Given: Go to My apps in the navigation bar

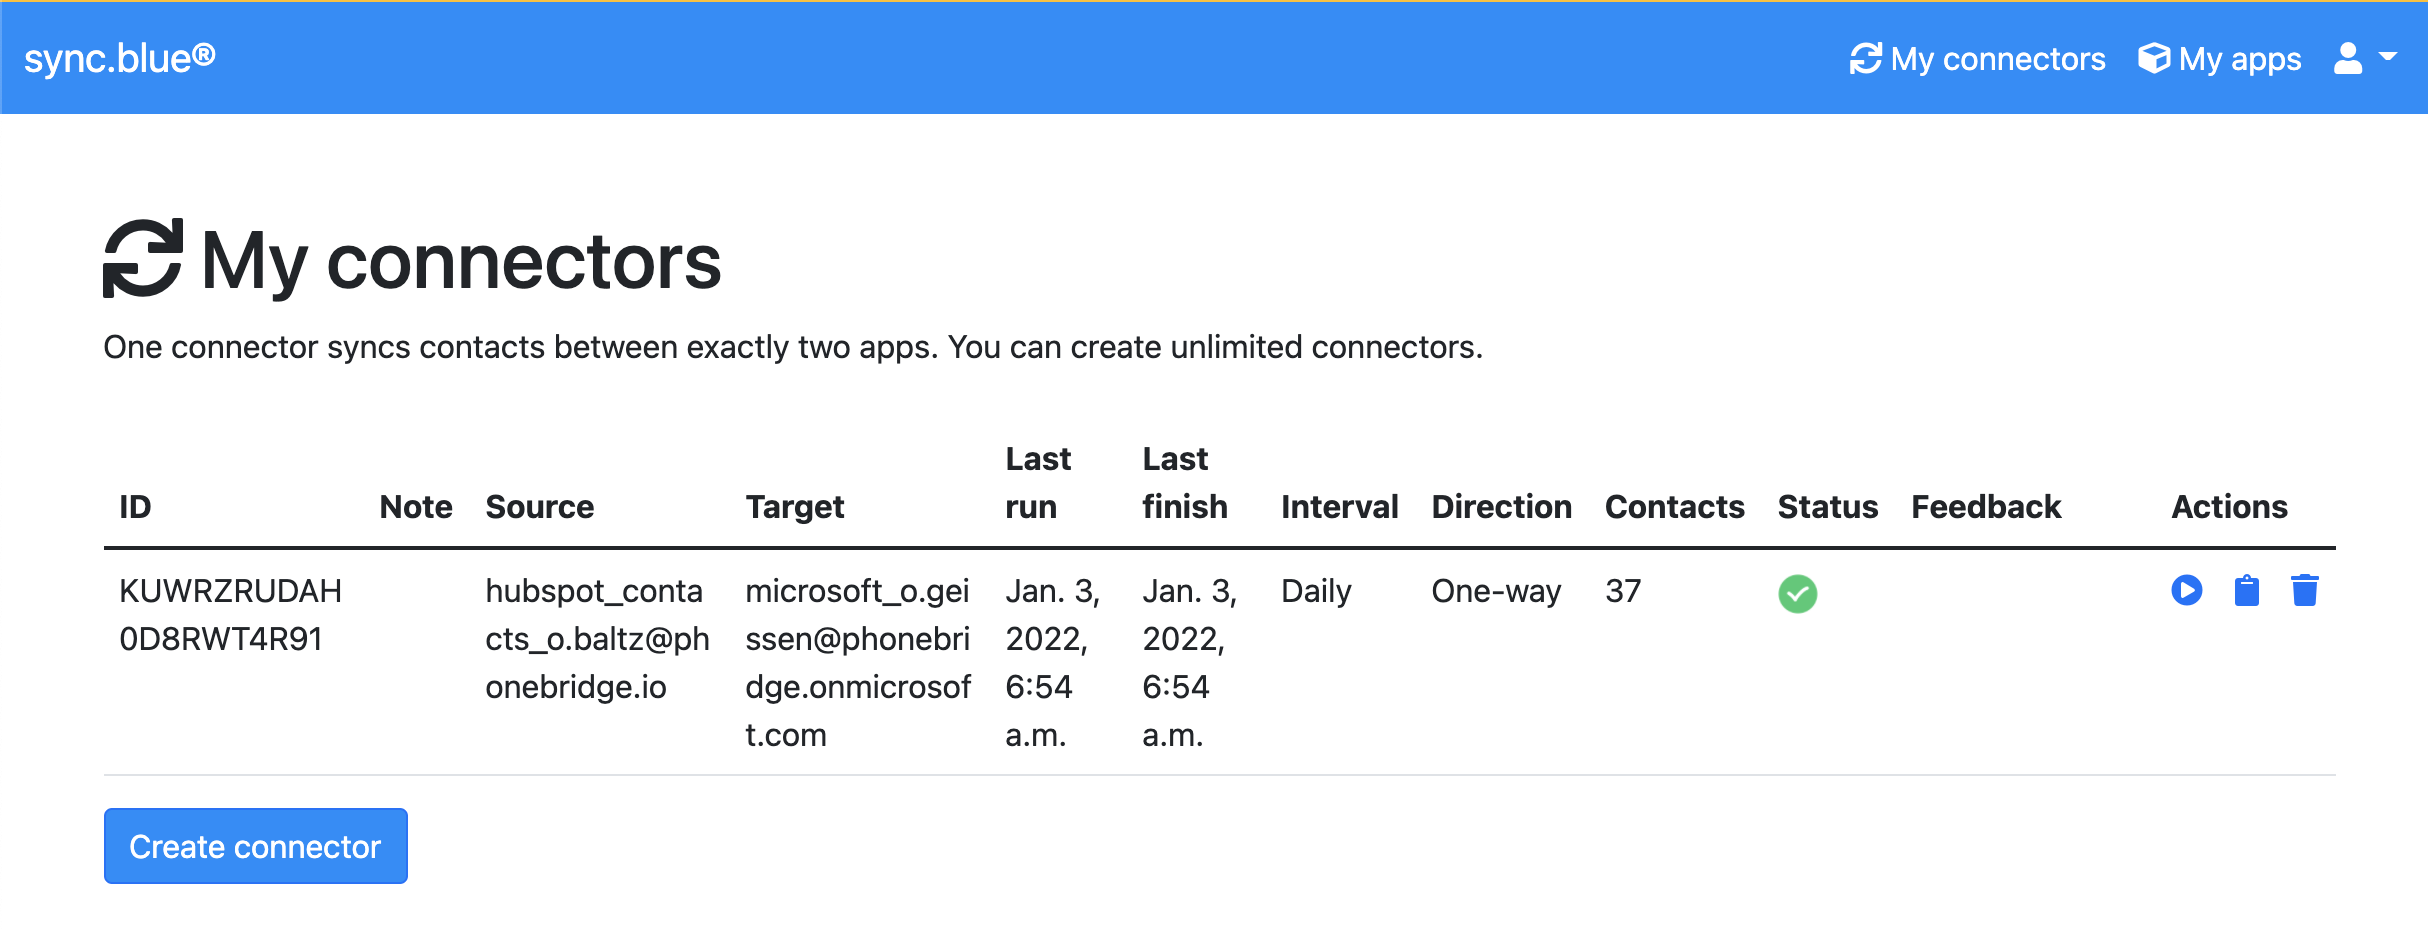Looking at the screenshot, I should 2219,59.
